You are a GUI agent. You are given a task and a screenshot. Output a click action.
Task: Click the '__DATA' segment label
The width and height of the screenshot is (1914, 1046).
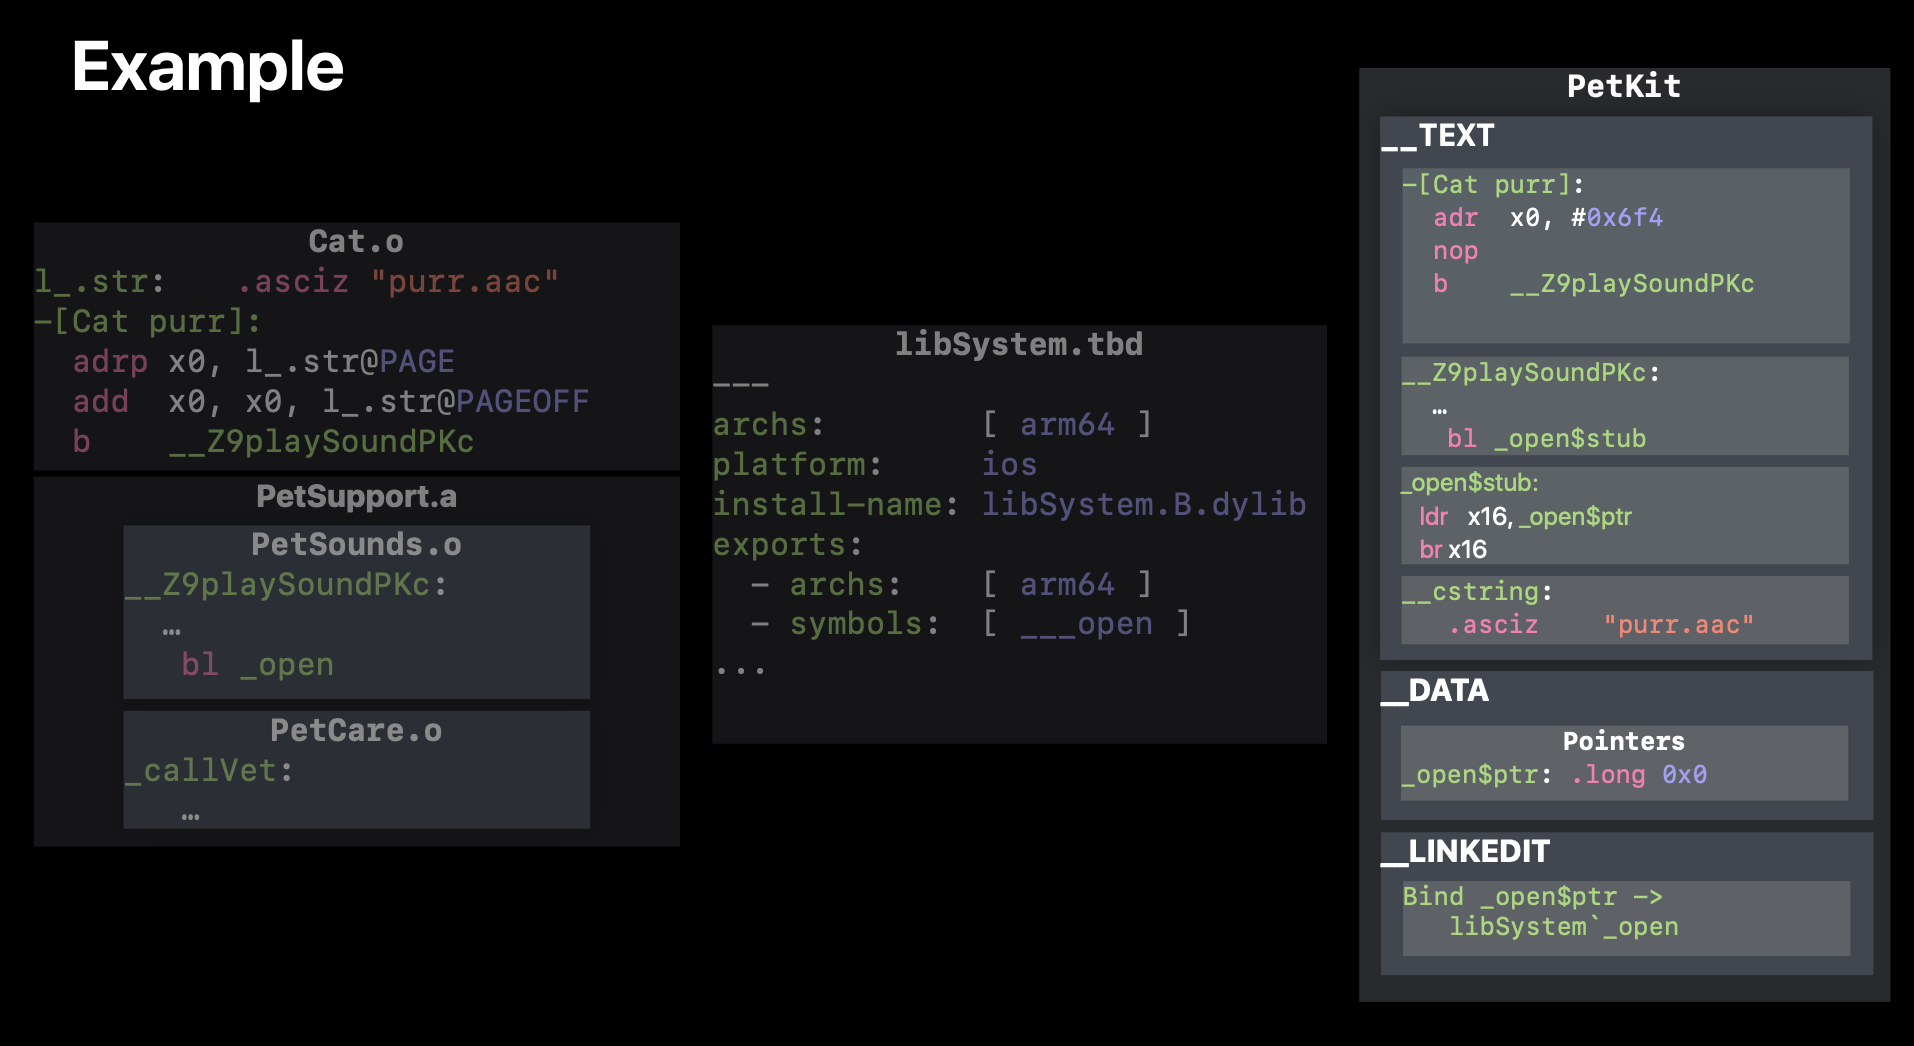(x=1436, y=690)
